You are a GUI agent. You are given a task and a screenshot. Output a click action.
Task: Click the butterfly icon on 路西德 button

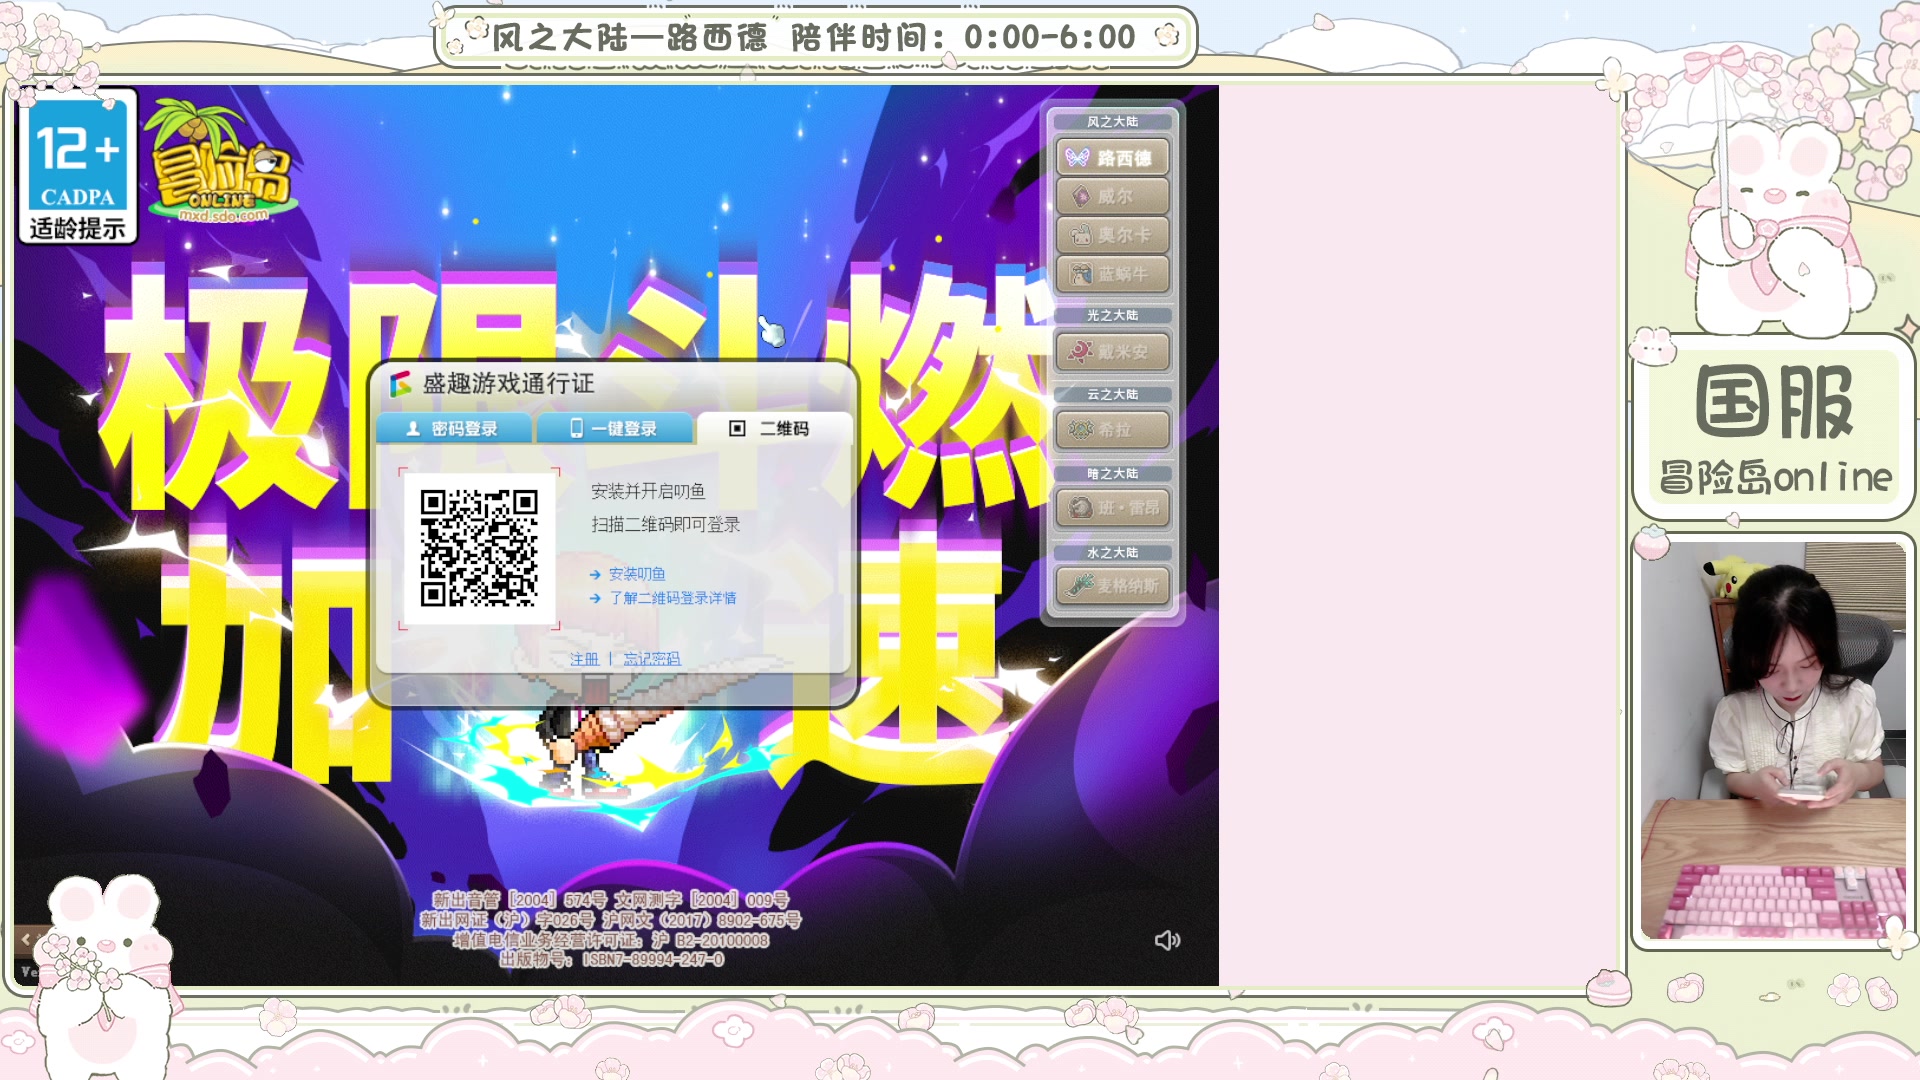1078,158
